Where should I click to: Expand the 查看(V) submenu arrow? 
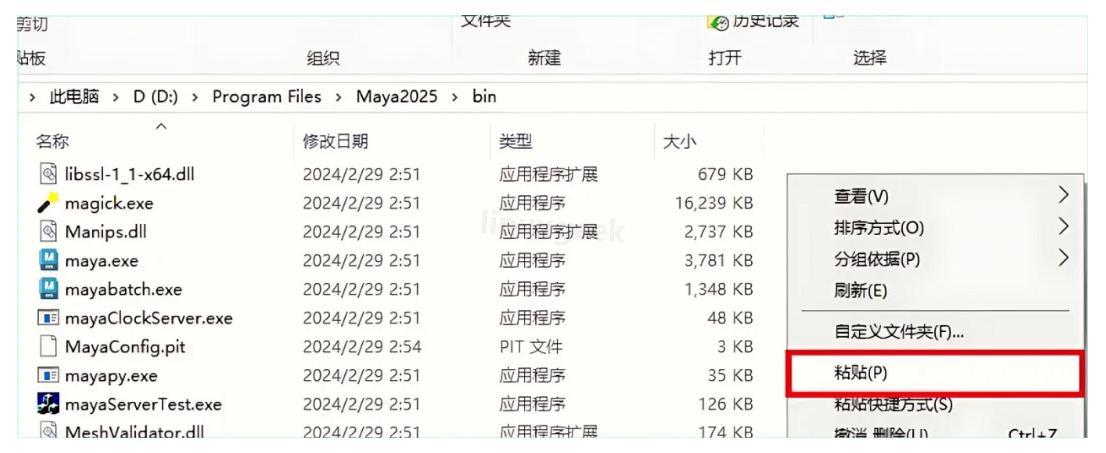pyautogui.click(x=1063, y=194)
